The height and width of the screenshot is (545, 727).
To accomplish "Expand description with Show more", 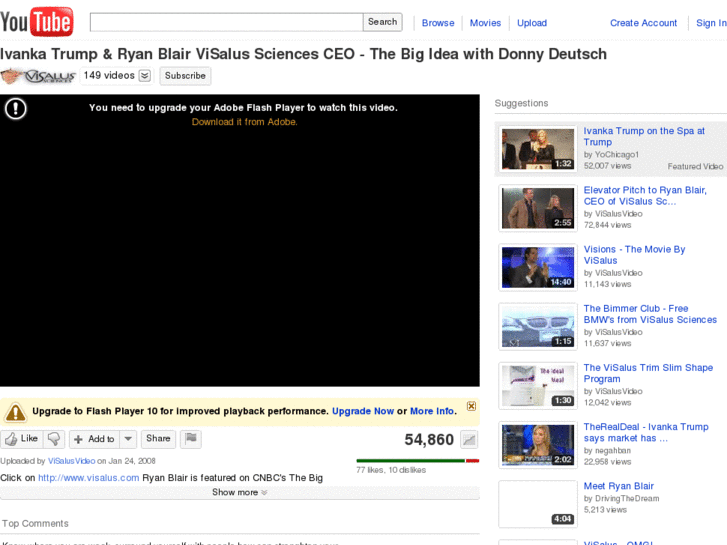I will 240,492.
